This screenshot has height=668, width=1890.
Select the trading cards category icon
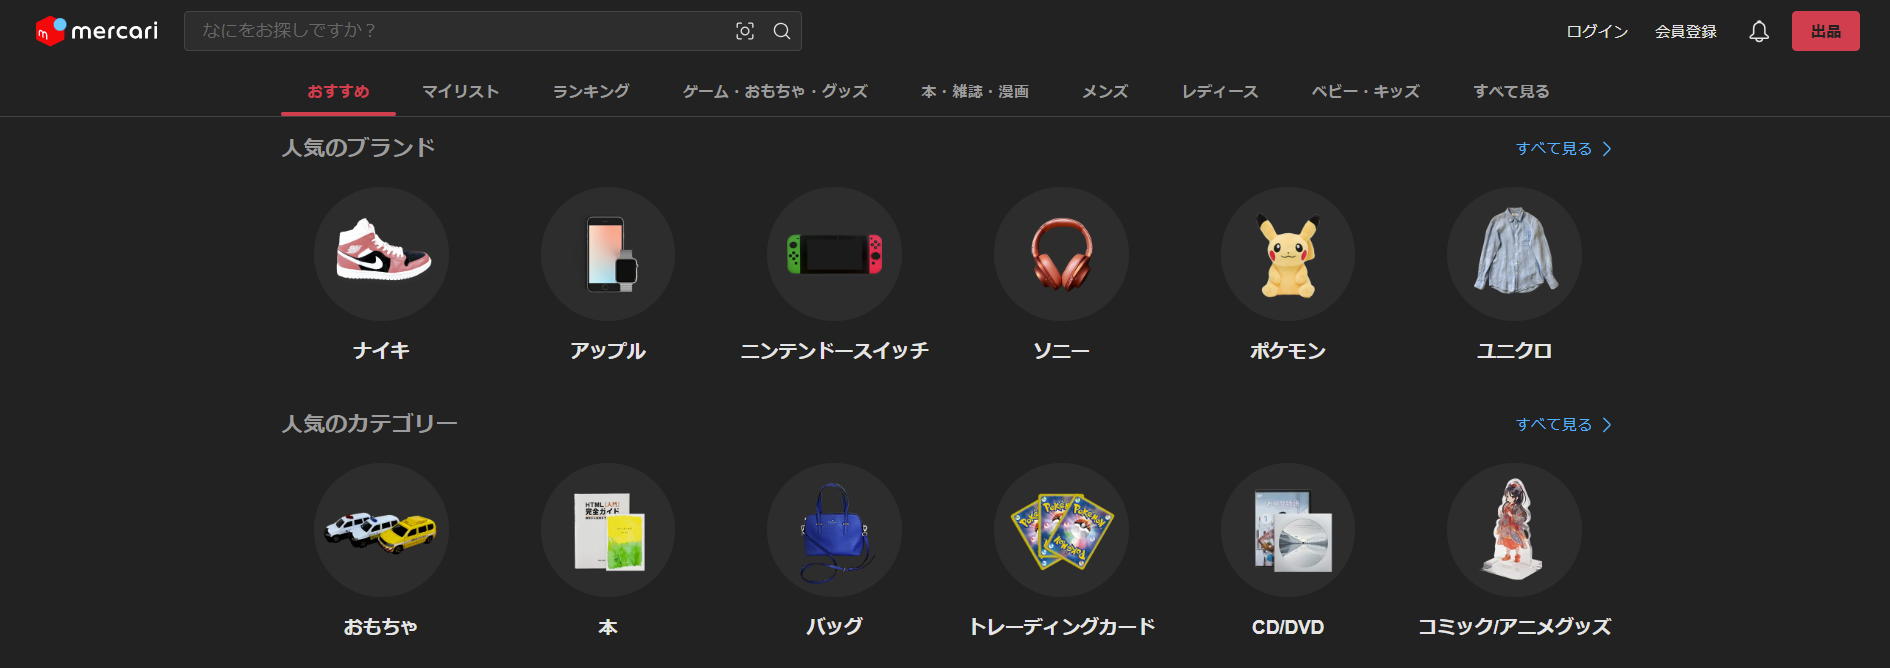(x=1061, y=530)
